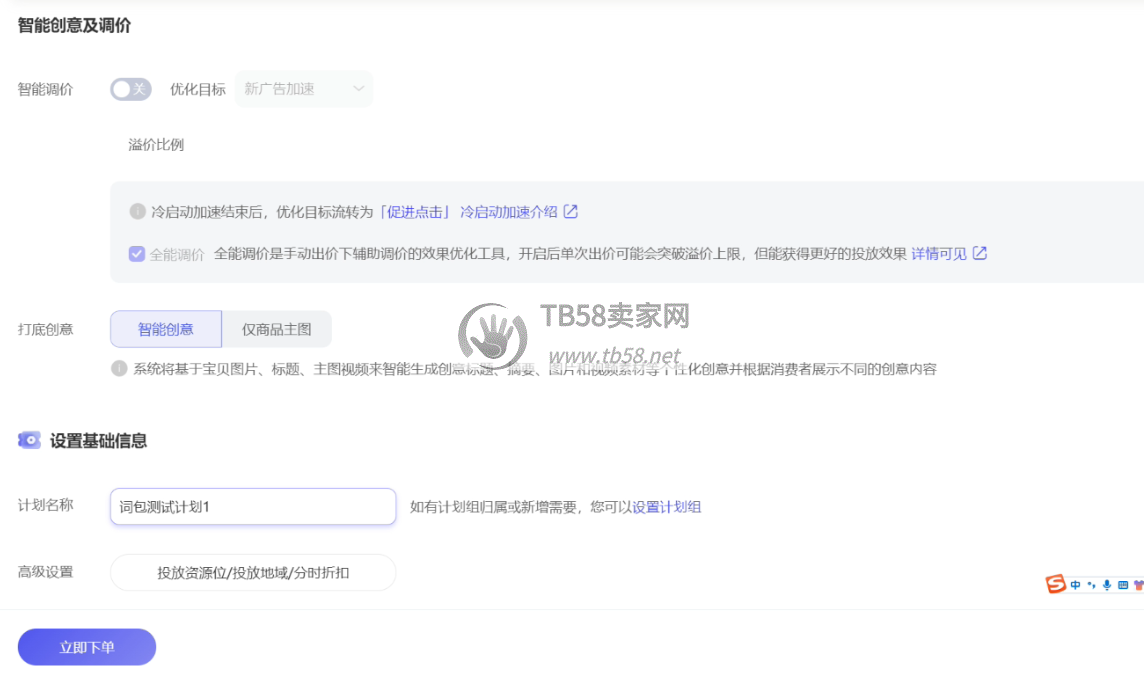Toggle the 智能调价 switch on
This screenshot has height=673, width=1144.
[x=130, y=89]
